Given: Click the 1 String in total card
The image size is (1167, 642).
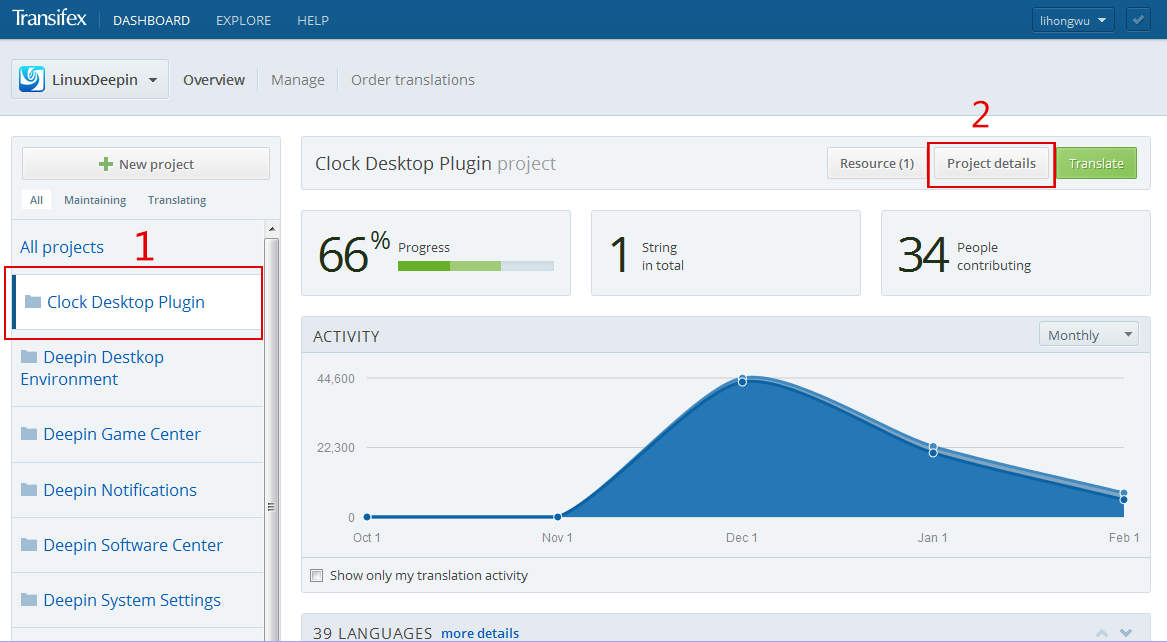Looking at the screenshot, I should coord(726,253).
